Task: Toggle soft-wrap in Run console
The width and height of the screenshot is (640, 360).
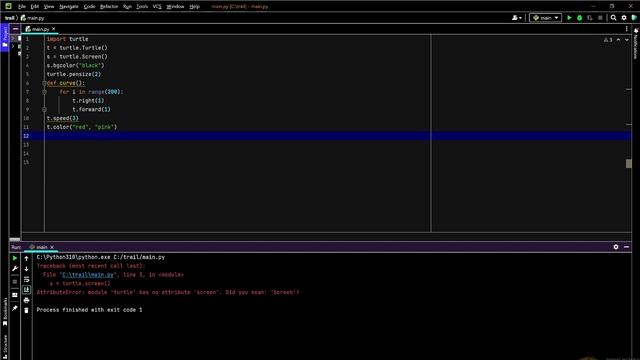Action: [27, 279]
